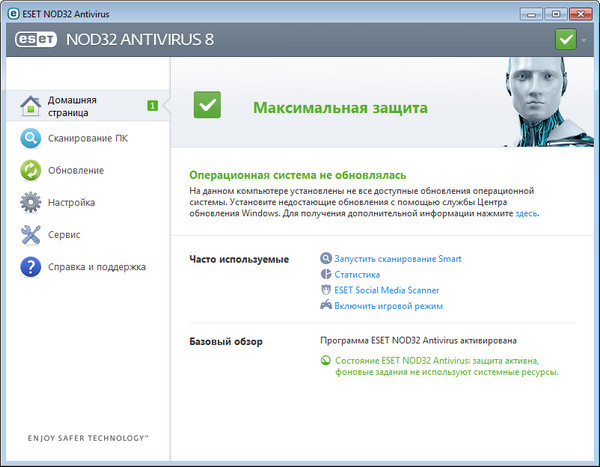The width and height of the screenshot is (600, 467).
Task: Click the ESET NOD32 protection status message
Action: coord(438,365)
